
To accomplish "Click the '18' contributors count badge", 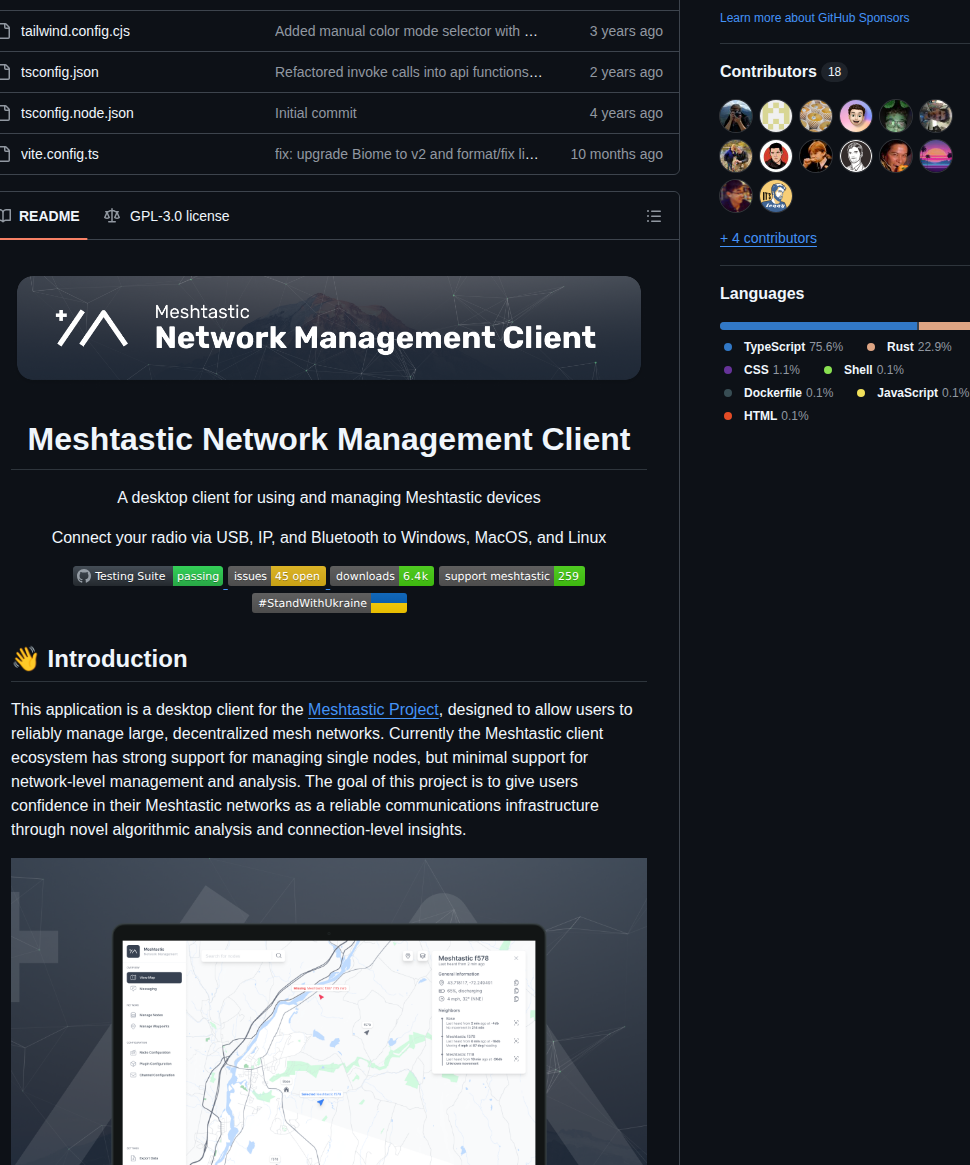I will pyautogui.click(x=834, y=72).
